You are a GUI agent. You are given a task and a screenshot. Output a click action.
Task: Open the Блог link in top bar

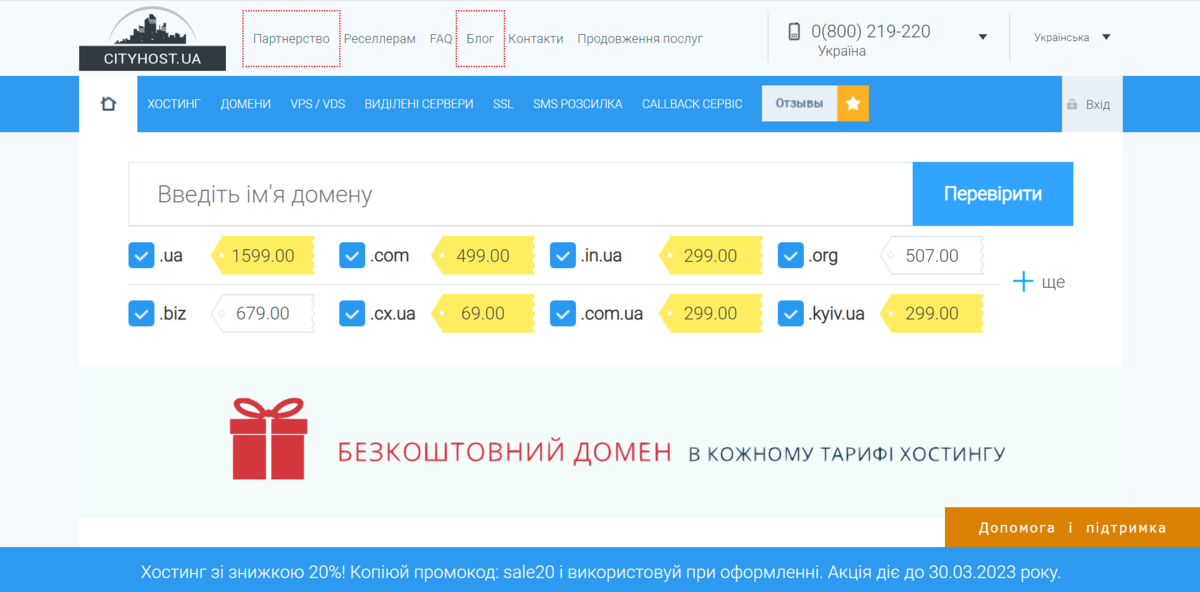point(480,39)
